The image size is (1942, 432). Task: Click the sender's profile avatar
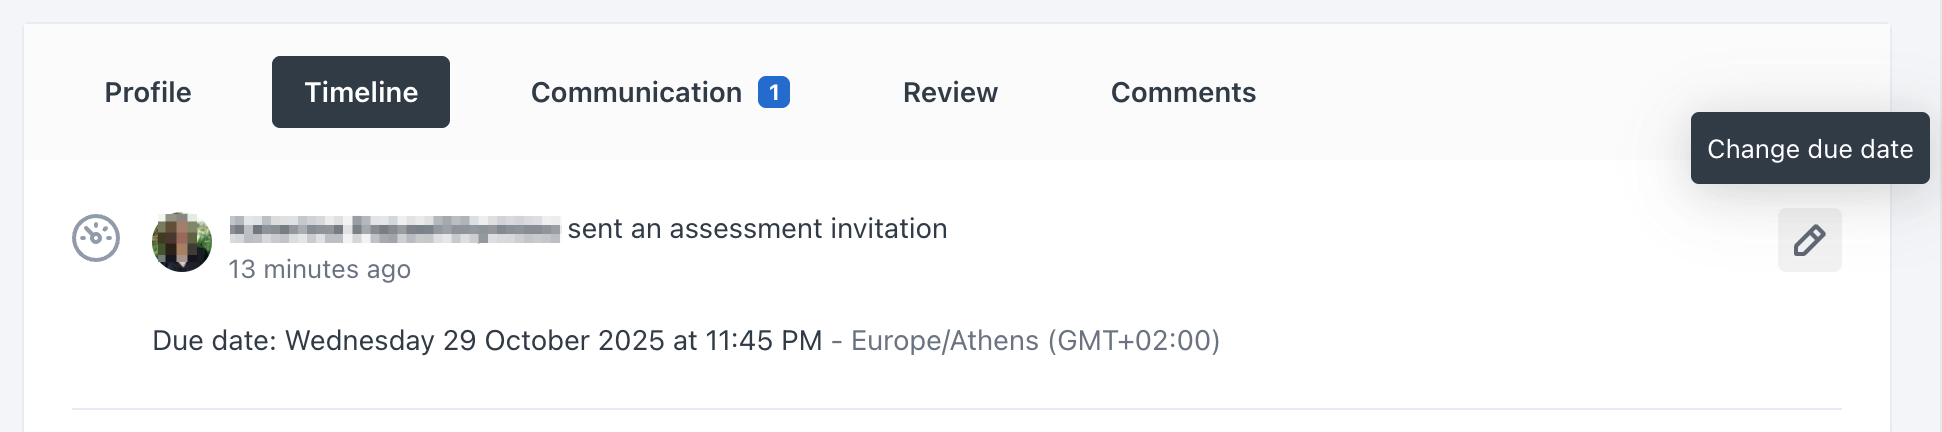coord(182,241)
